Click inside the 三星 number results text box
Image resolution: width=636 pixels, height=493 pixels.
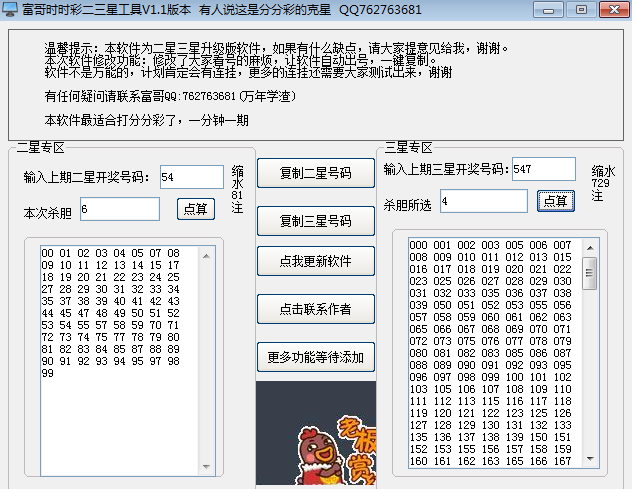point(490,350)
